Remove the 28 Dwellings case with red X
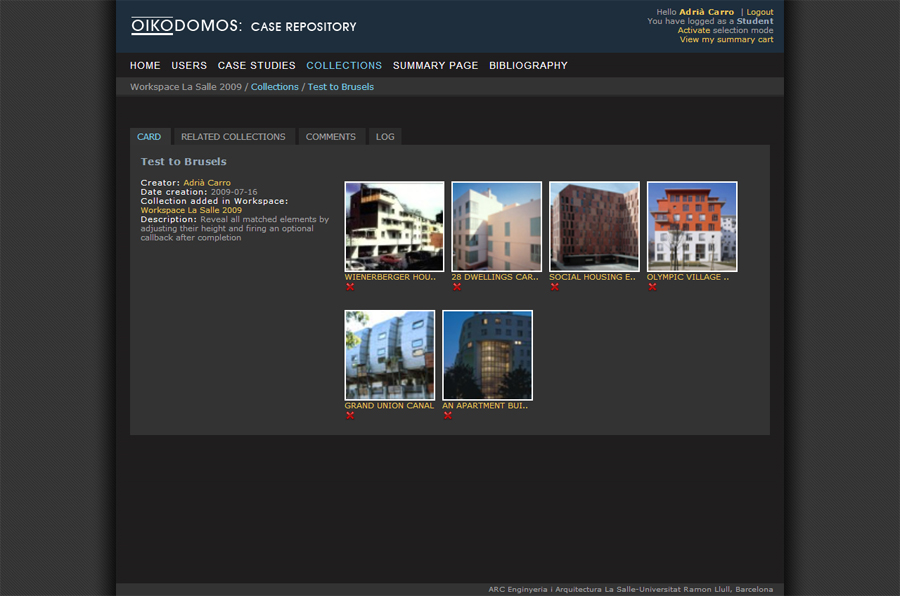900x596 pixels. pyautogui.click(x=457, y=287)
